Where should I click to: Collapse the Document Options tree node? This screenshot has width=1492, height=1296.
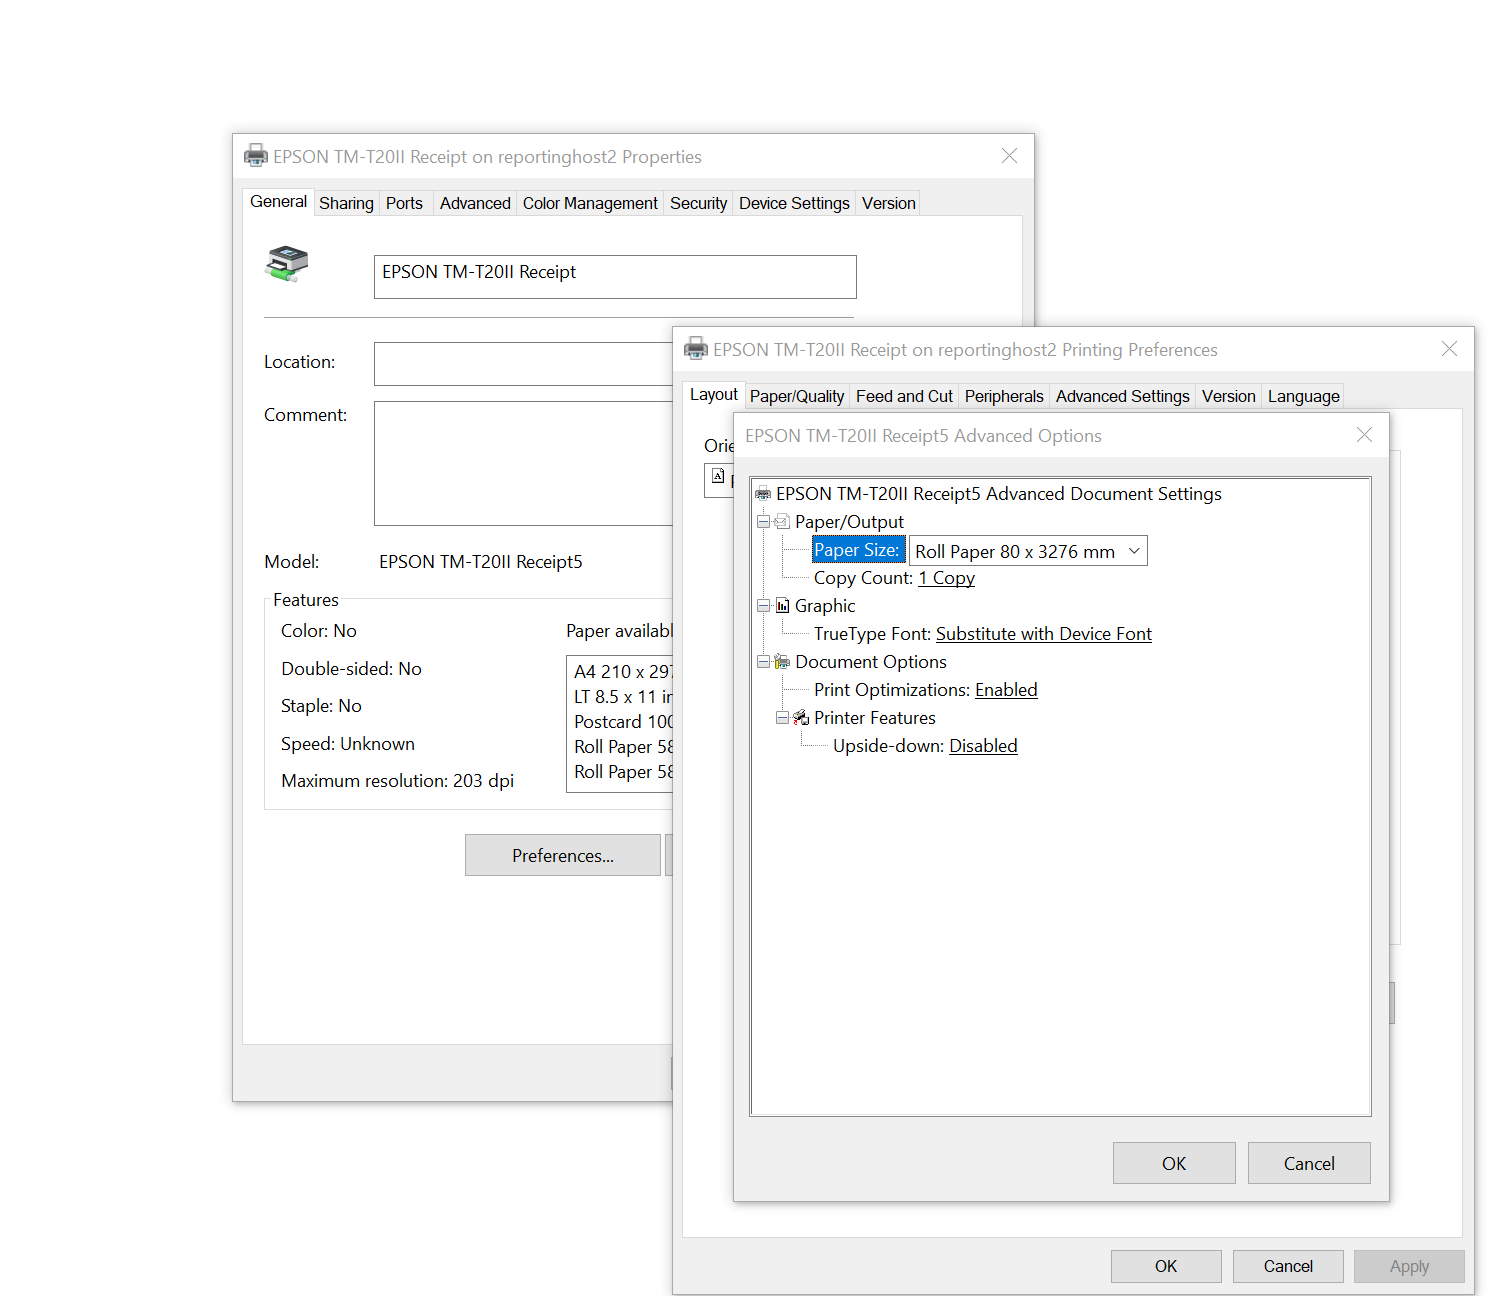click(x=763, y=662)
